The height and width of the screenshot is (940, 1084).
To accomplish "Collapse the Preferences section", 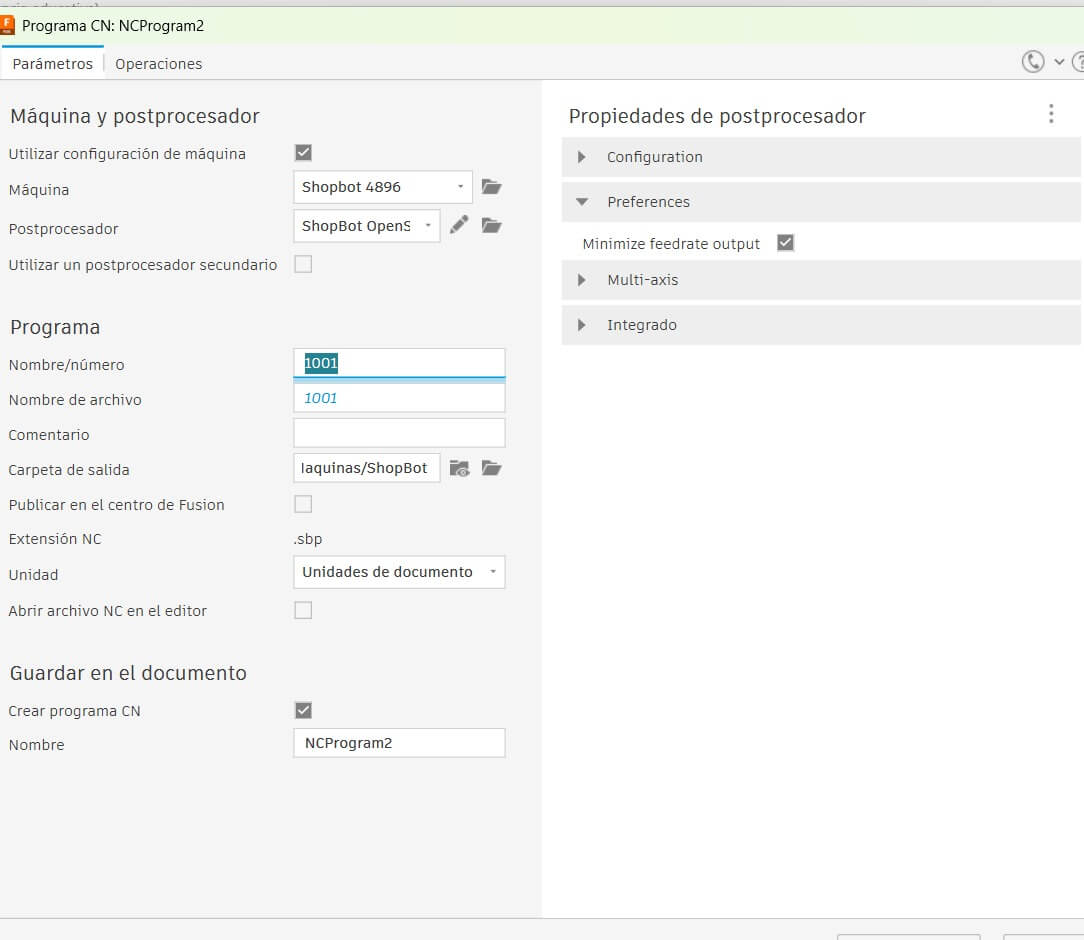I will (x=821, y=202).
